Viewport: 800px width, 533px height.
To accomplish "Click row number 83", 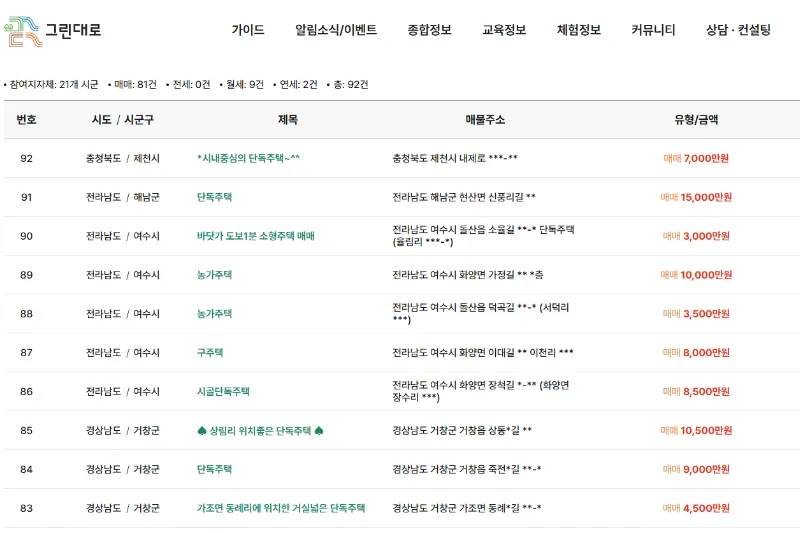I will pos(27,508).
